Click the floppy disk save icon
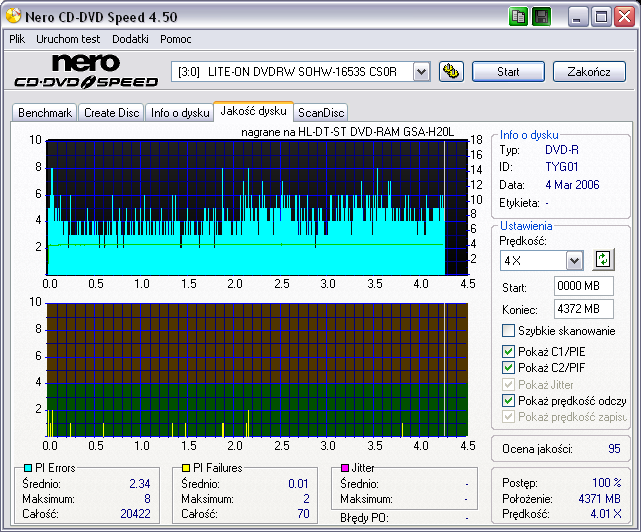The width and height of the screenshot is (641, 532). pos(540,17)
